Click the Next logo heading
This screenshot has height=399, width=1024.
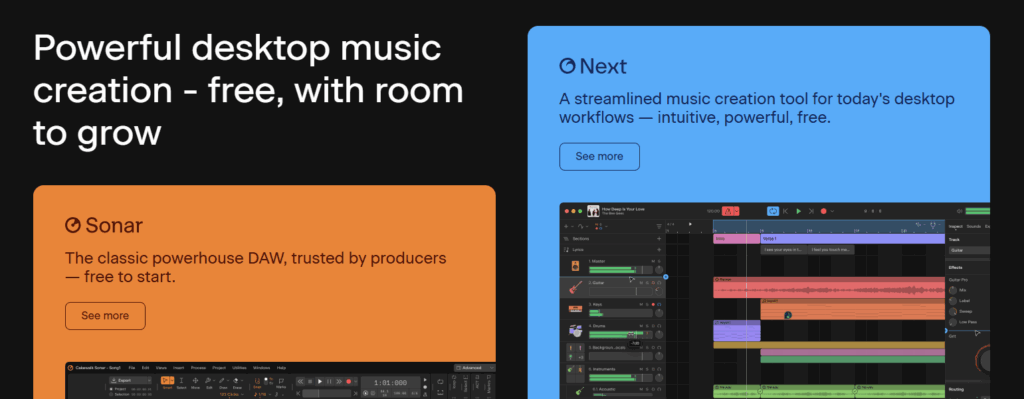coord(593,66)
